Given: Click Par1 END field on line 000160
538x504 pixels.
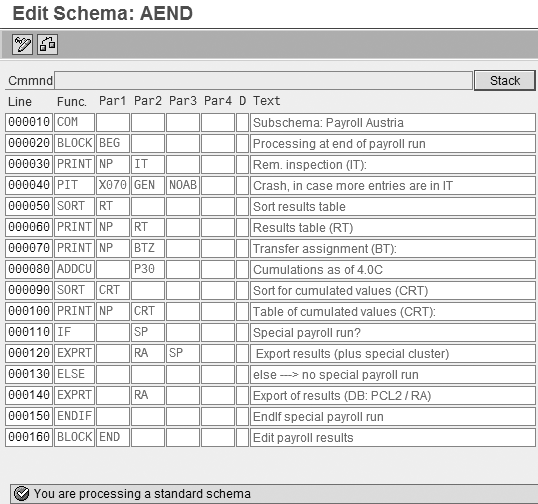Looking at the screenshot, I should point(113,437).
